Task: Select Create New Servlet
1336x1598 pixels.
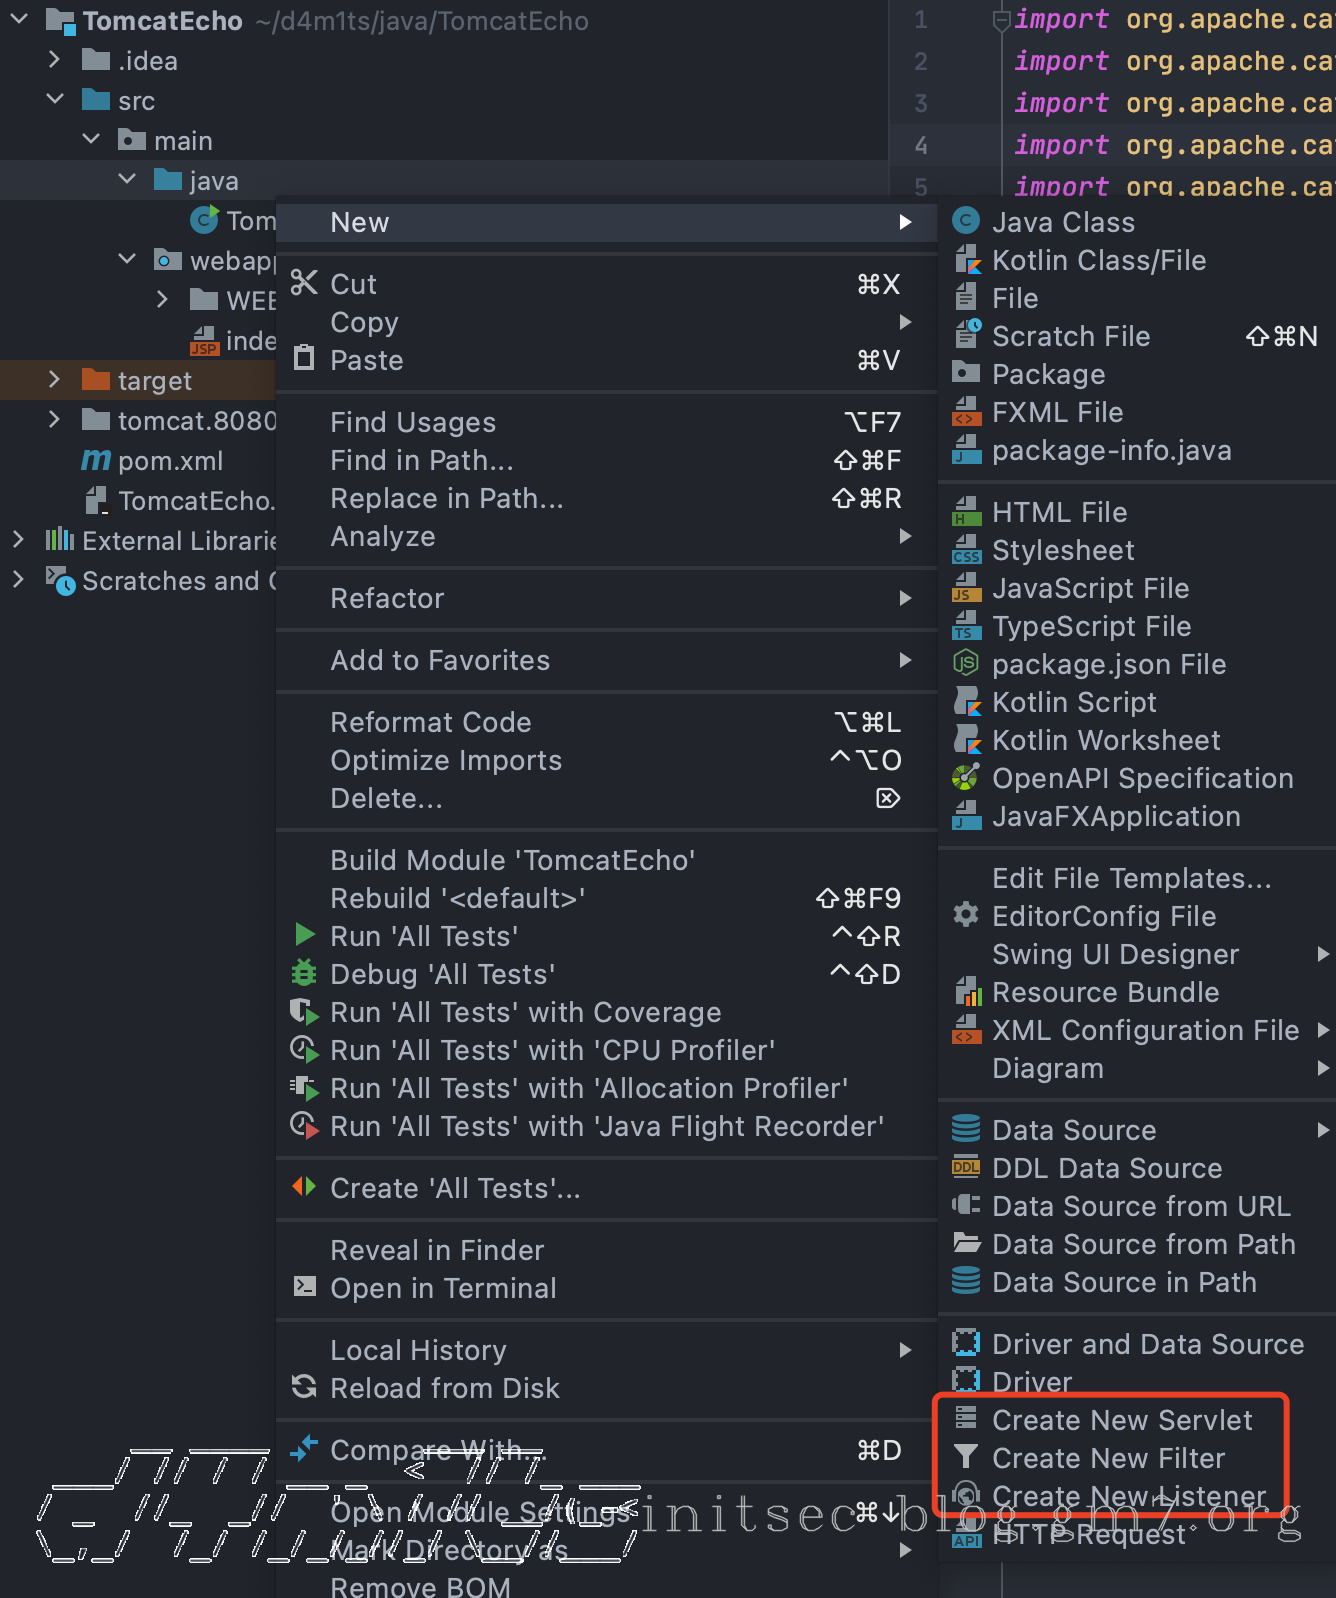Action: tap(1121, 1420)
